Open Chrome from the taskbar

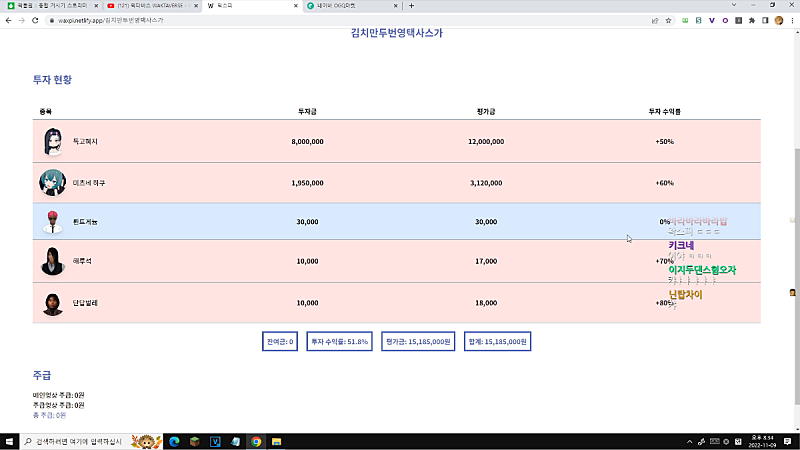coord(256,441)
